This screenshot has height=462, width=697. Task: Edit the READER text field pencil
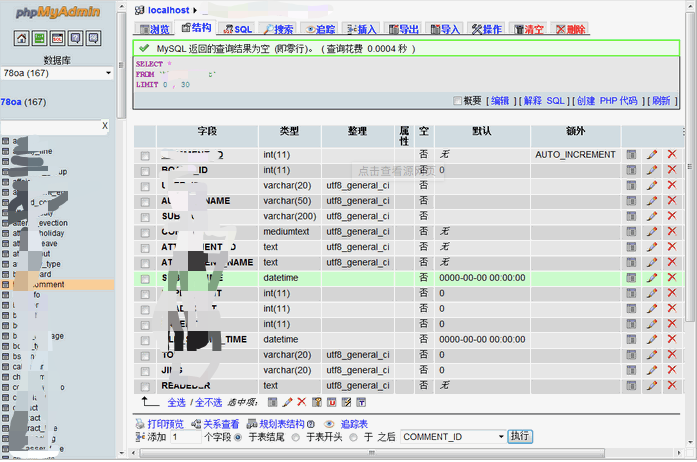[652, 386]
